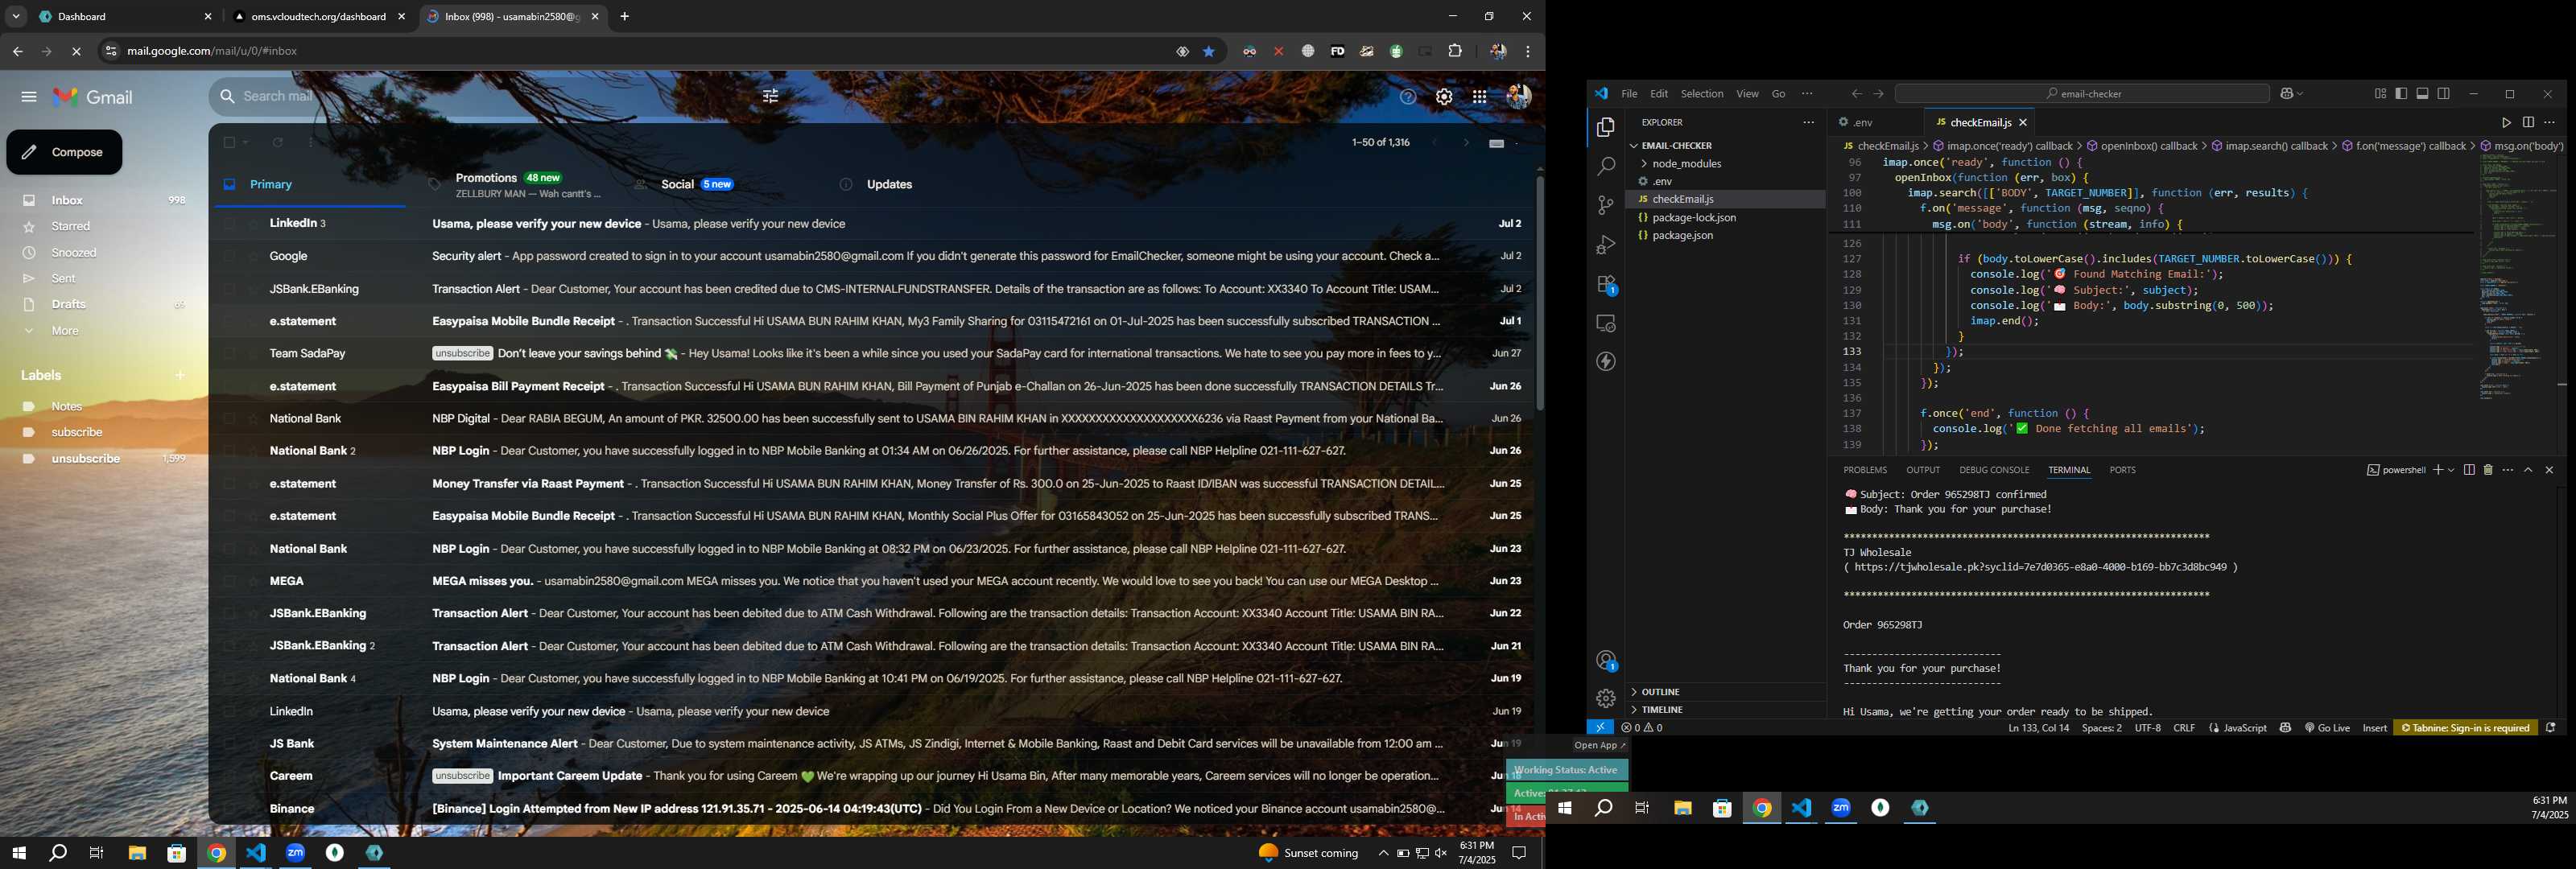Open File Explorer from Windows taskbar
The height and width of the screenshot is (869, 2576).
(x=137, y=854)
